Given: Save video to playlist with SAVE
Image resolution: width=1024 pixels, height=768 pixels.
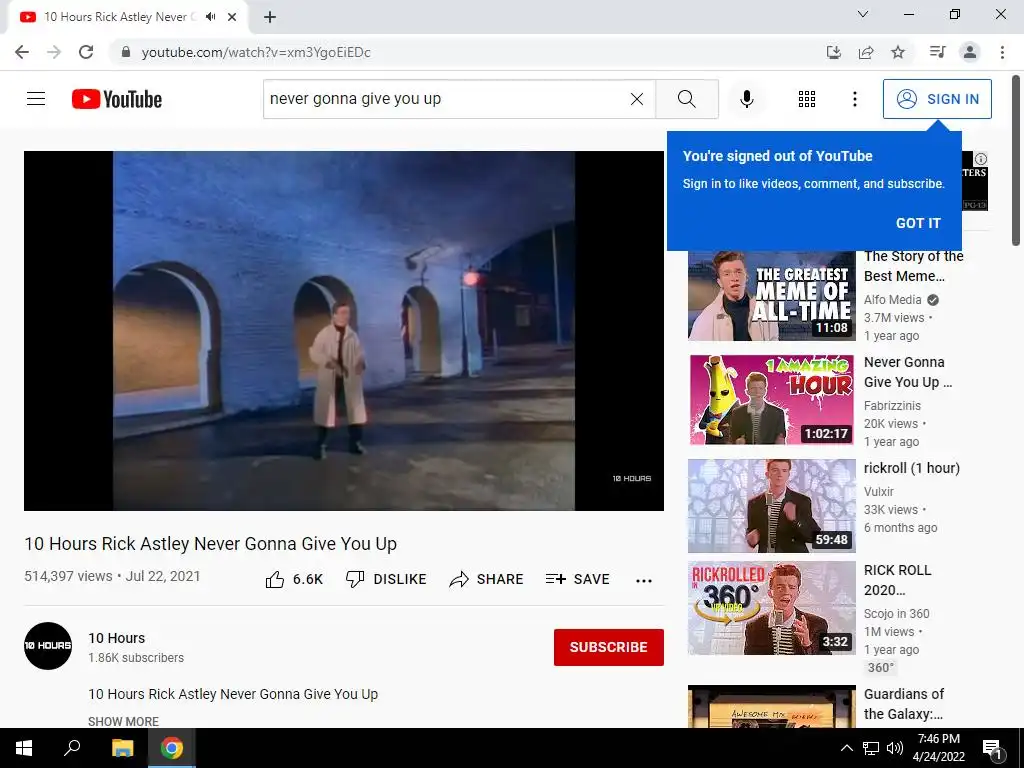Looking at the screenshot, I should 578,579.
